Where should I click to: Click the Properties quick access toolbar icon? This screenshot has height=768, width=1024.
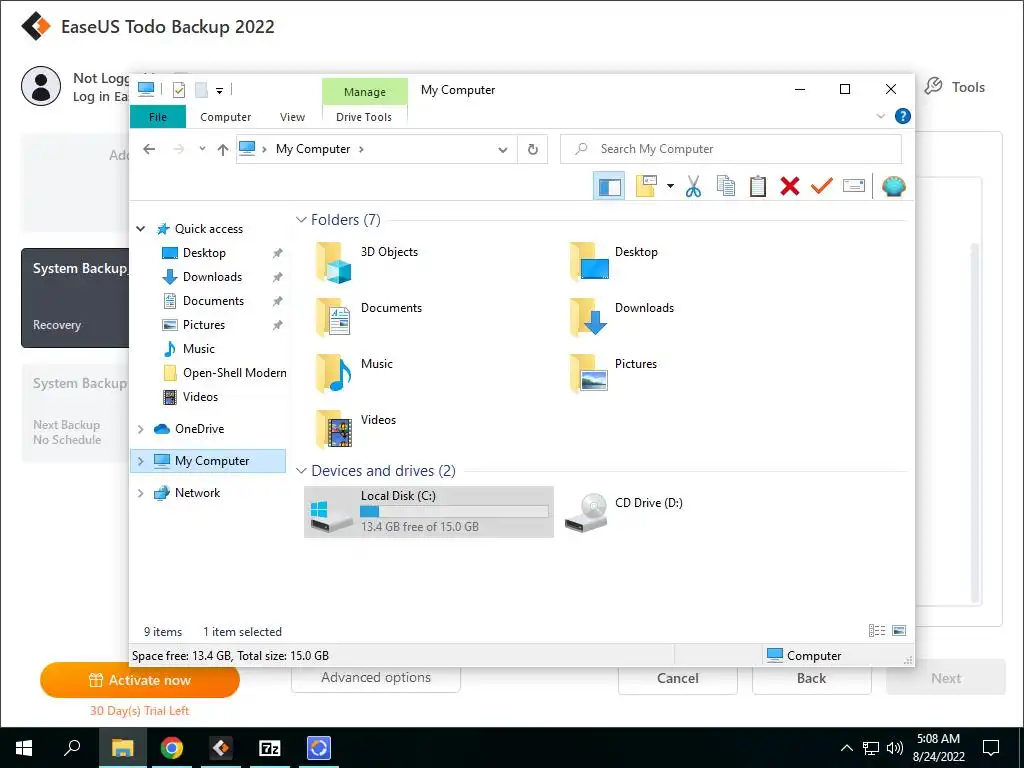[178, 90]
